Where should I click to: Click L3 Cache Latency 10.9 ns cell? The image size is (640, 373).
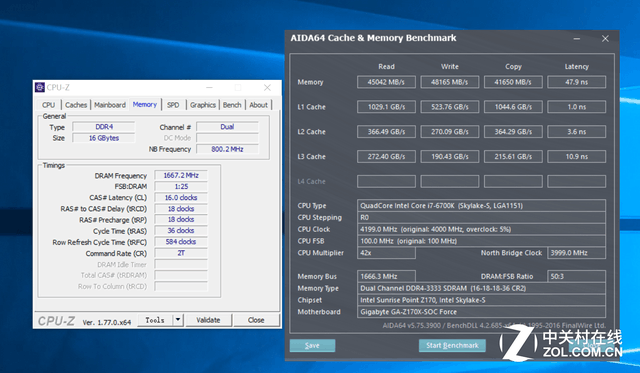point(576,156)
